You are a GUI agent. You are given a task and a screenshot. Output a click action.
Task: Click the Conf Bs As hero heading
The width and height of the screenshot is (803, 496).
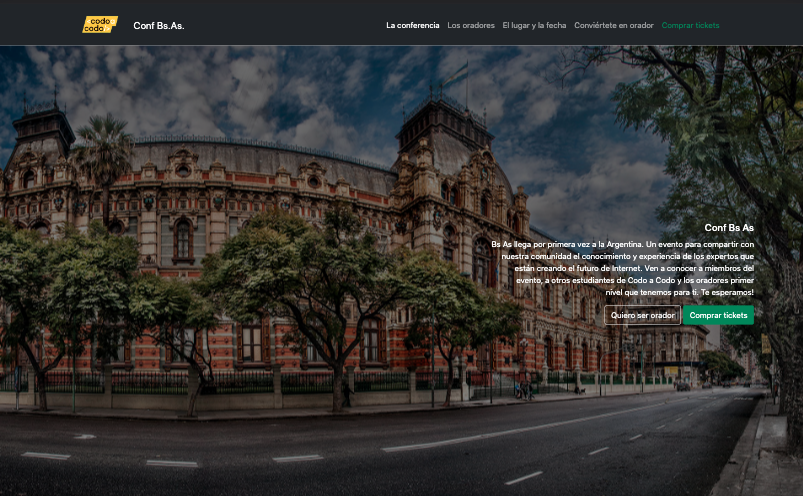pyautogui.click(x=729, y=228)
